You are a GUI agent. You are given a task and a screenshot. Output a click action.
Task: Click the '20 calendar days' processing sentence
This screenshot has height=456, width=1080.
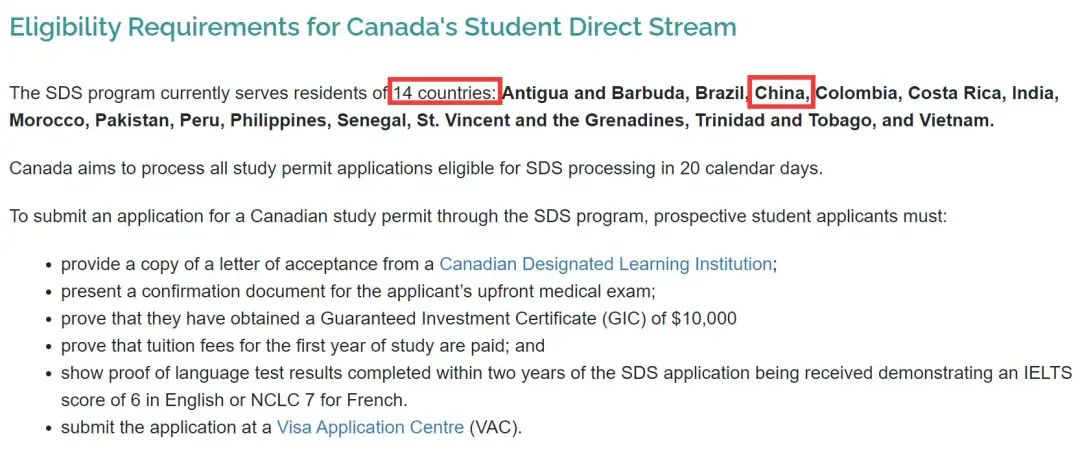pyautogui.click(x=415, y=169)
